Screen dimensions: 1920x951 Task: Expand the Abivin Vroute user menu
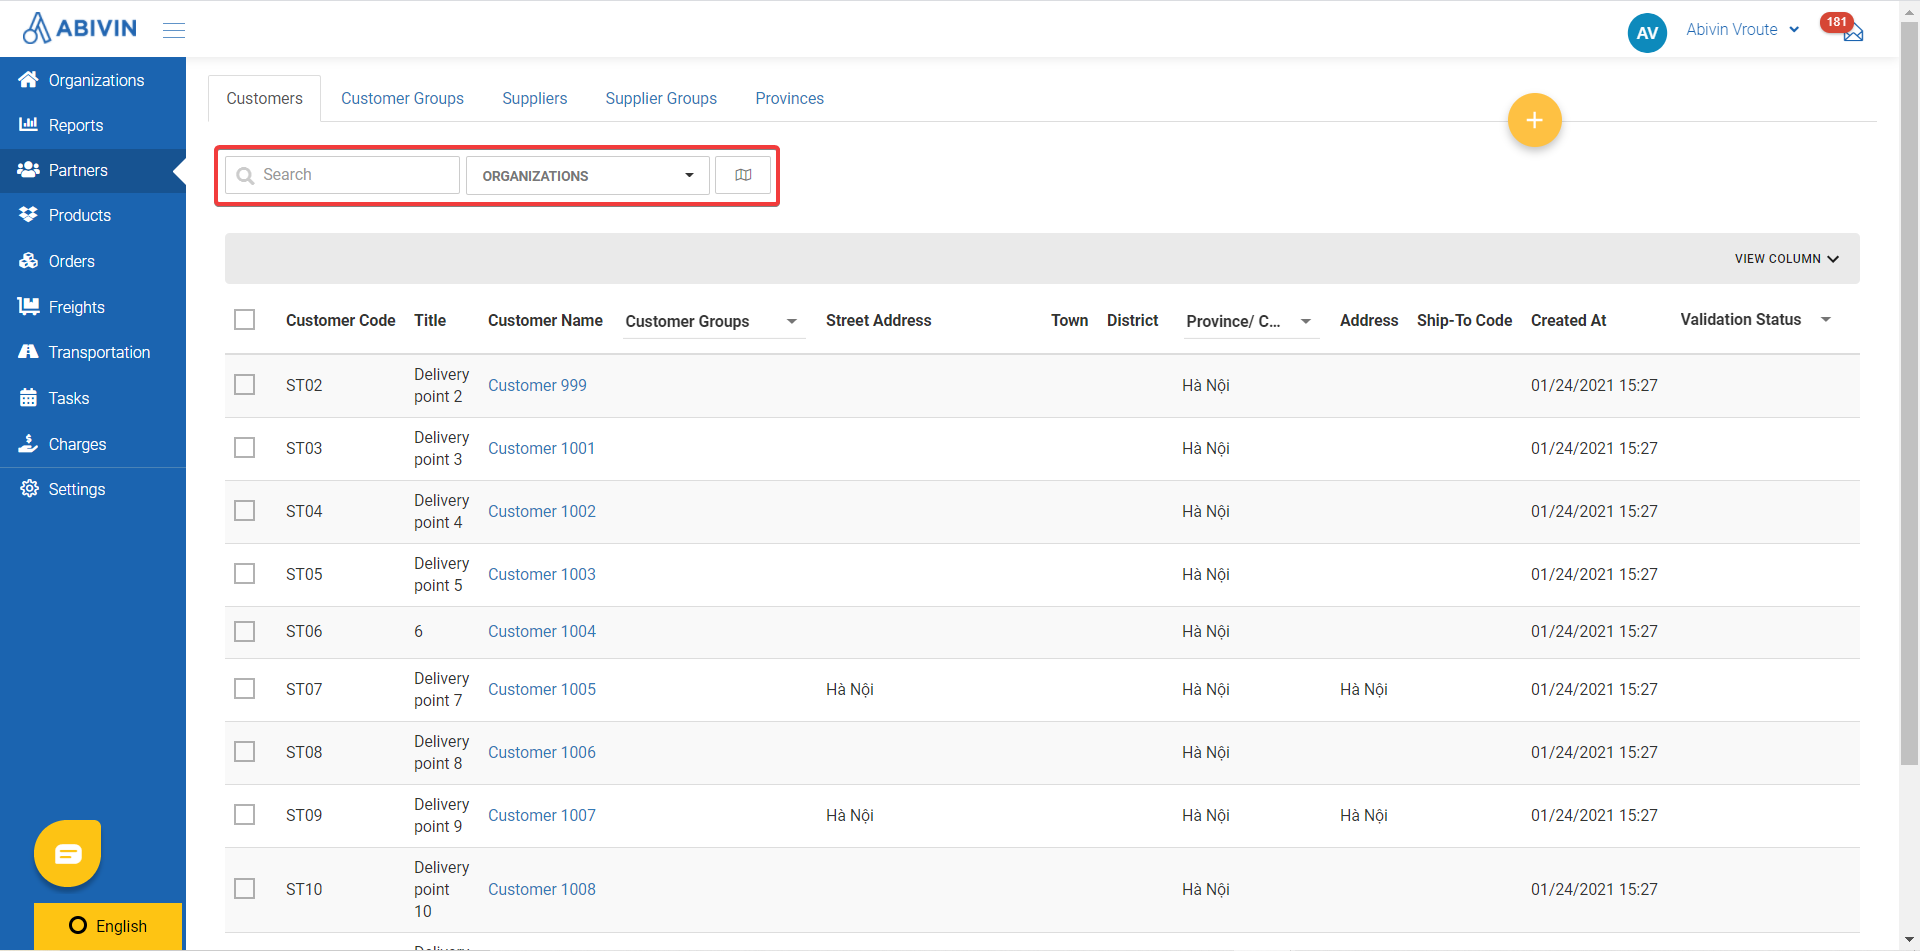pos(1742,29)
